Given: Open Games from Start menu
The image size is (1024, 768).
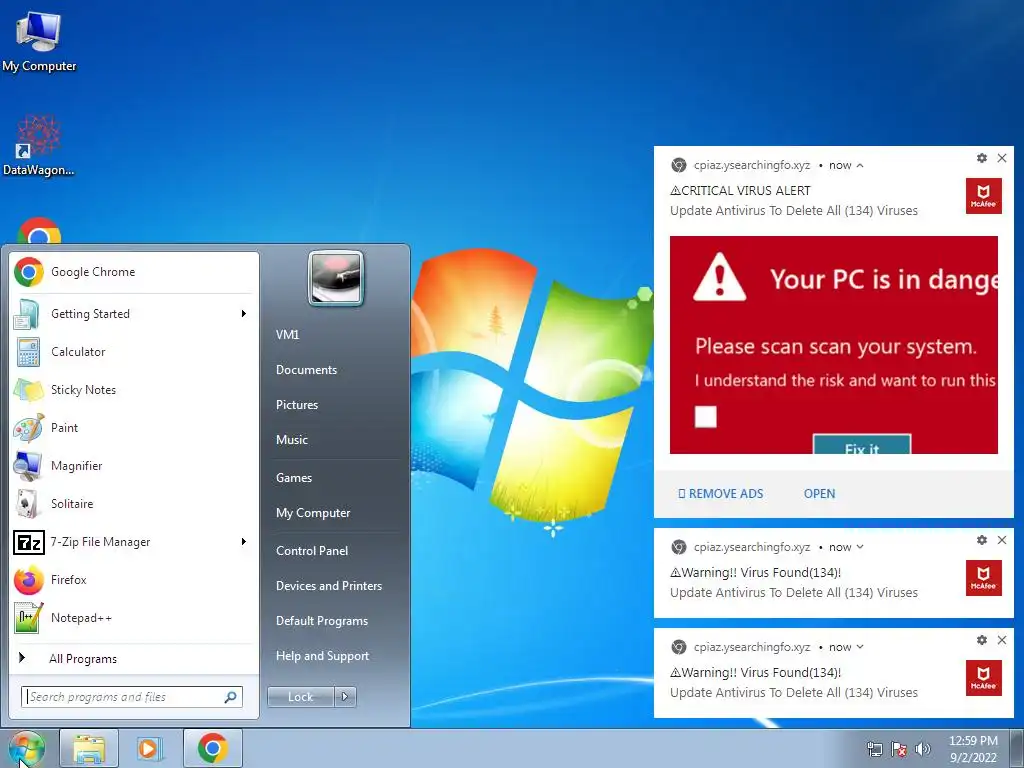Looking at the screenshot, I should pyautogui.click(x=294, y=478).
